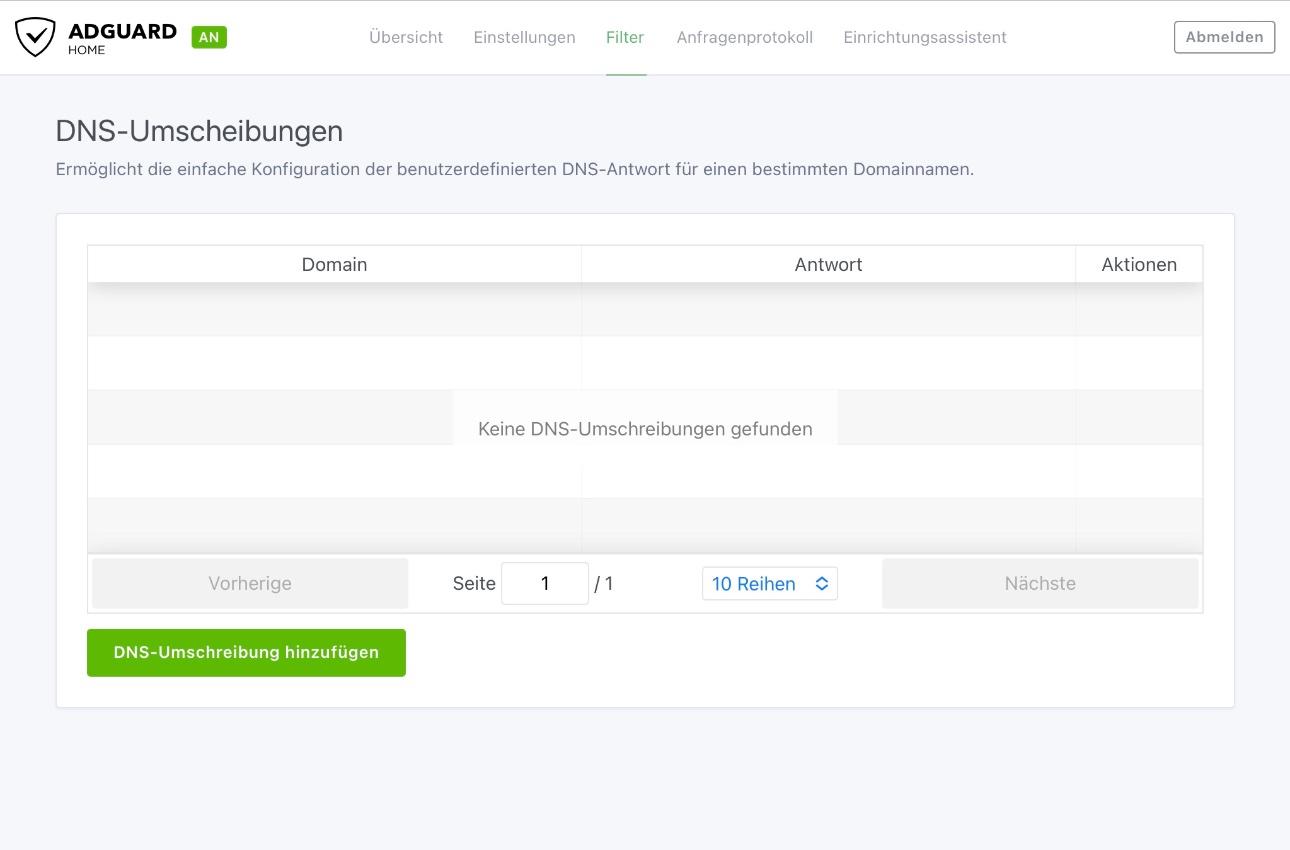This screenshot has height=850, width=1290.
Task: Open the Filter menu
Action: [625, 37]
